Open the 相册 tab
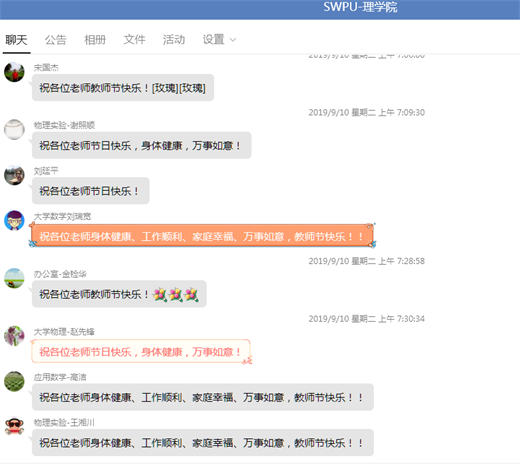The image size is (520, 469). (x=95, y=40)
